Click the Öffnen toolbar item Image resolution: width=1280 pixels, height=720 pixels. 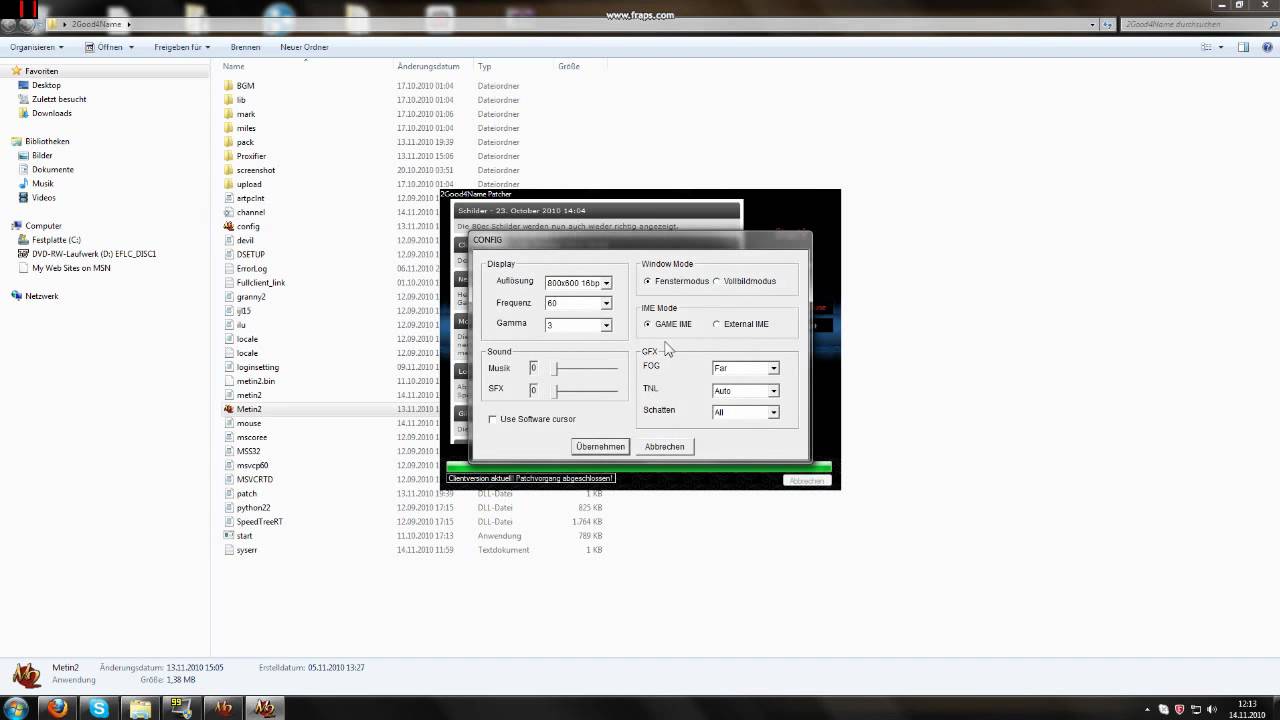coord(108,47)
